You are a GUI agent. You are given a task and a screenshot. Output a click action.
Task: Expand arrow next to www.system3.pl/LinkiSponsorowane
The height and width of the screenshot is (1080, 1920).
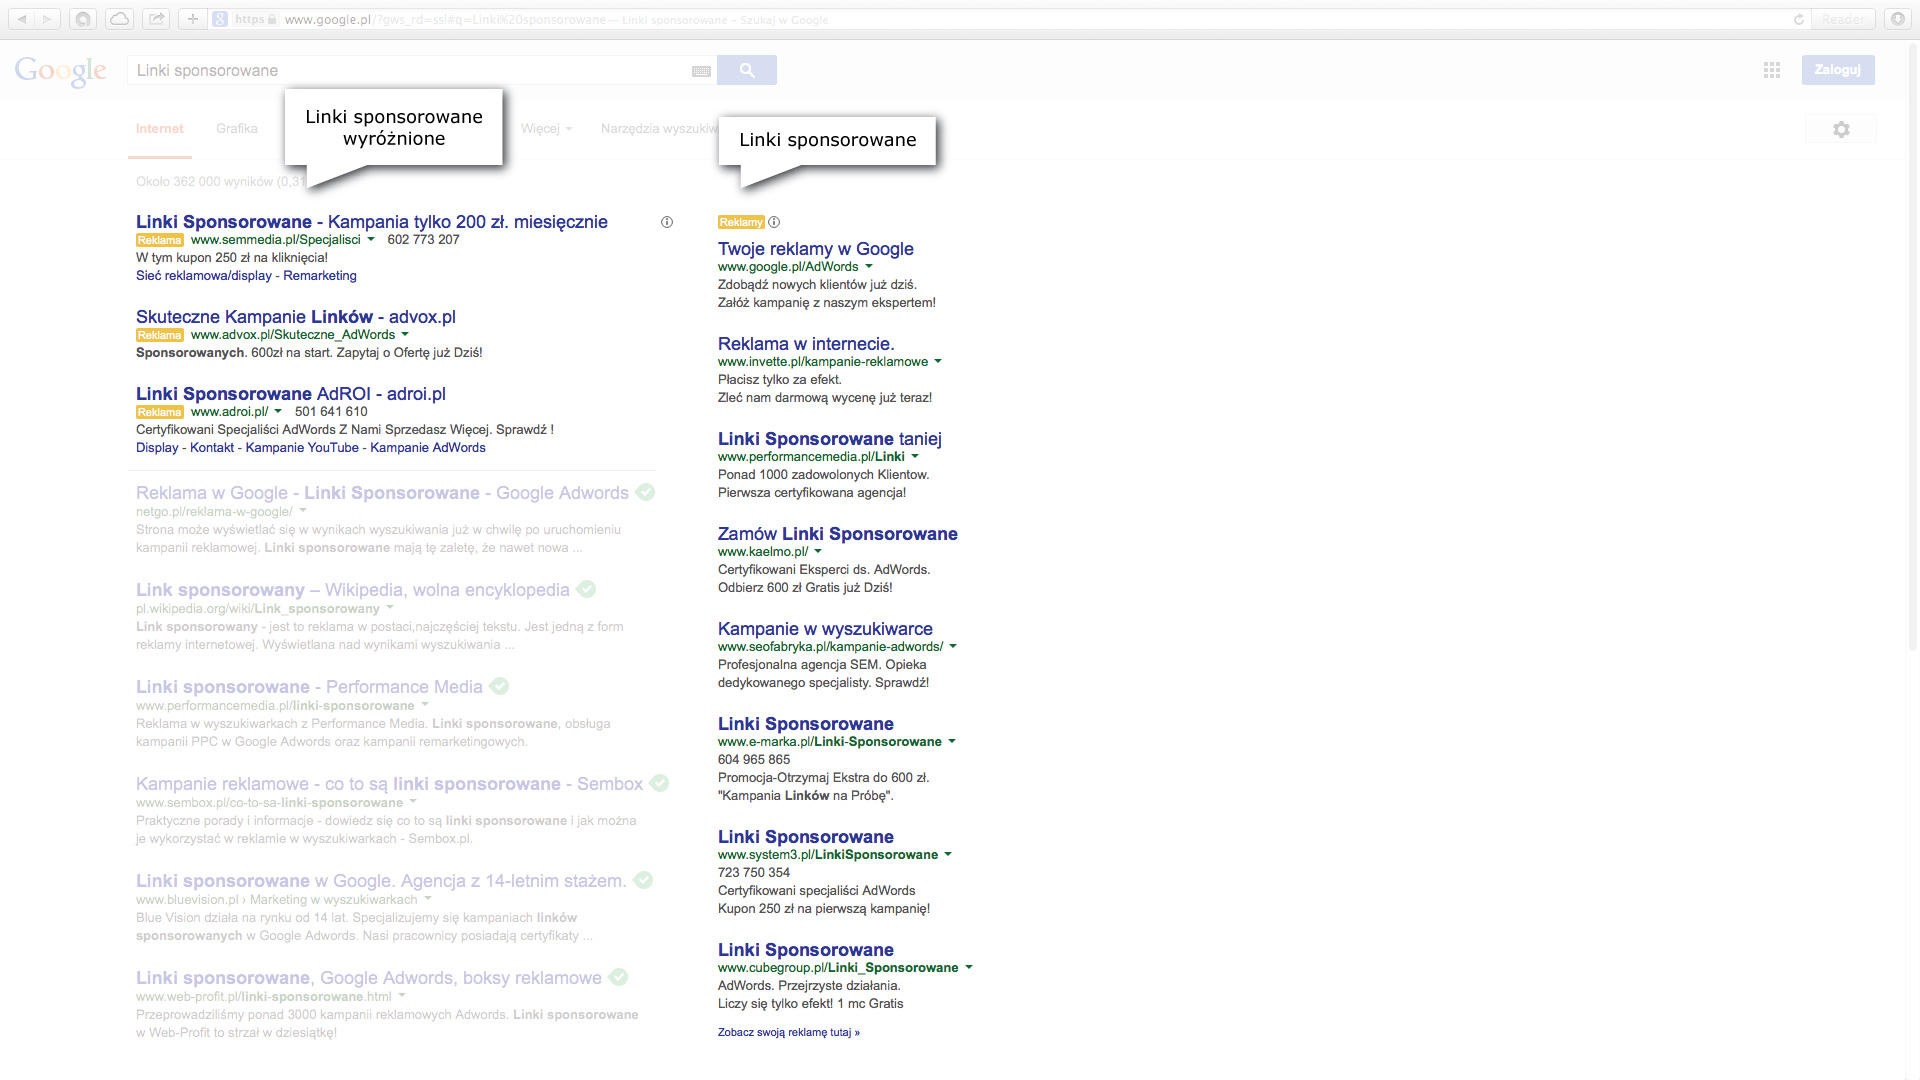point(948,855)
